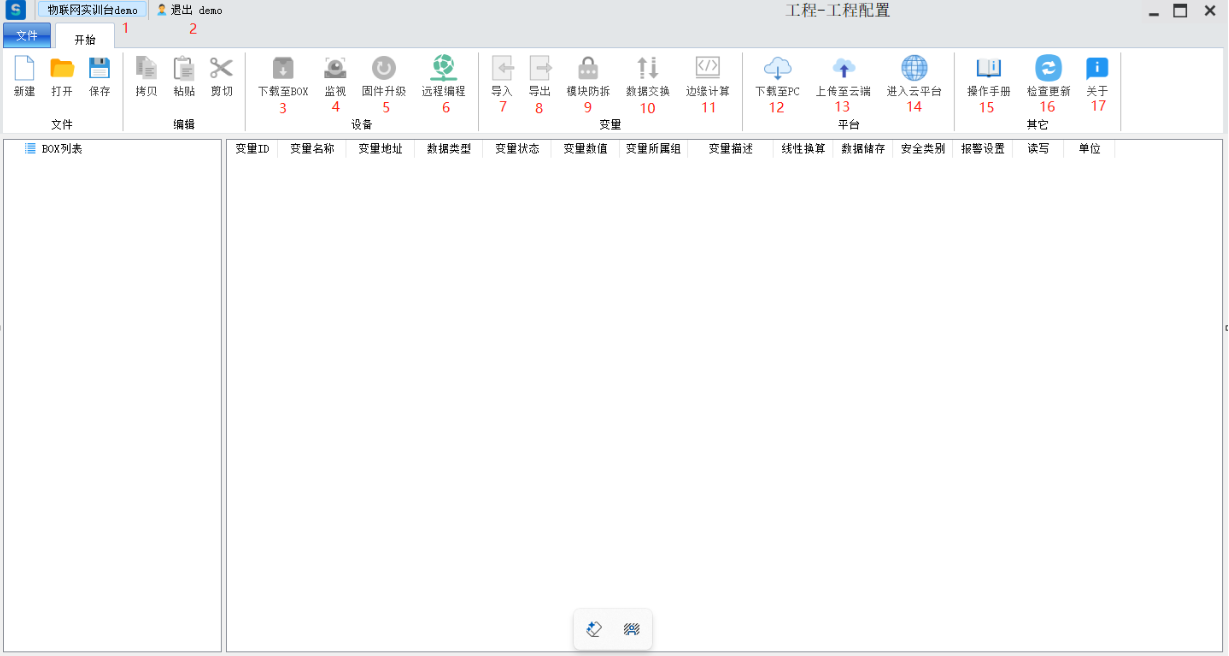Click 上传至云端 upload to cloud

[x=843, y=69]
